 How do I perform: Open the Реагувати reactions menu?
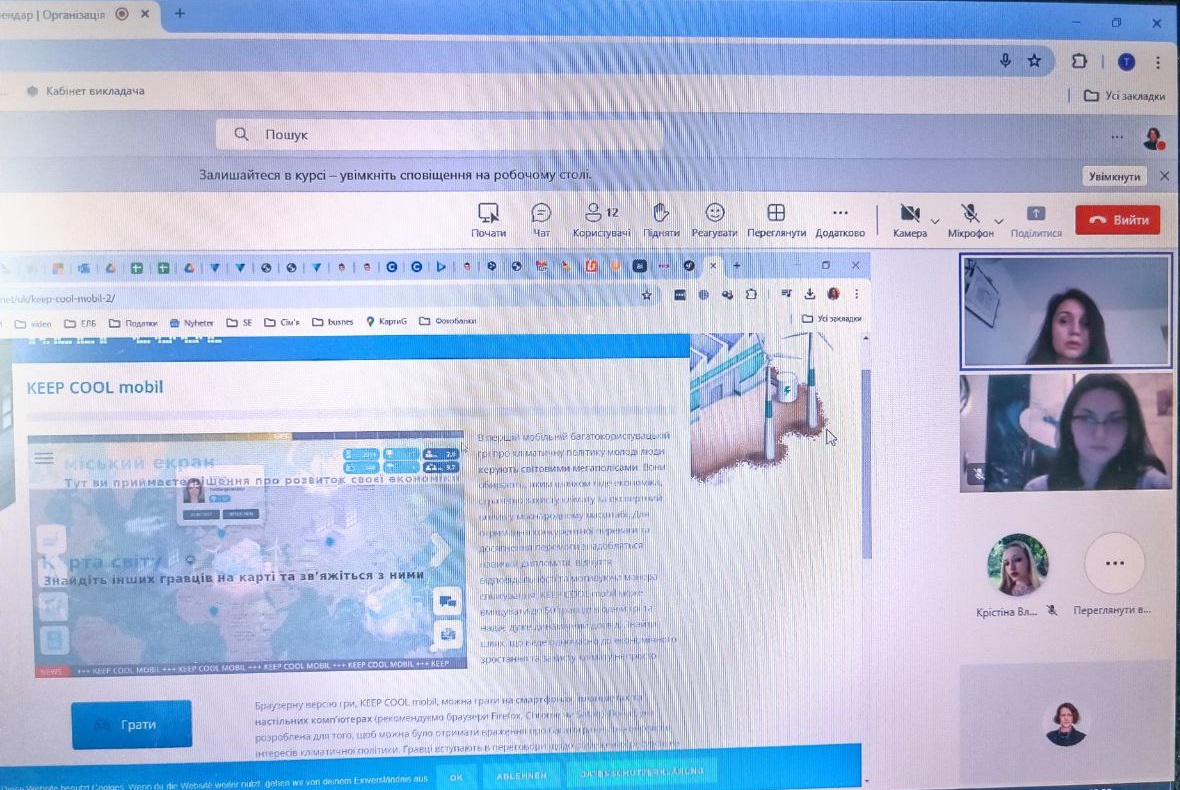tap(714, 220)
